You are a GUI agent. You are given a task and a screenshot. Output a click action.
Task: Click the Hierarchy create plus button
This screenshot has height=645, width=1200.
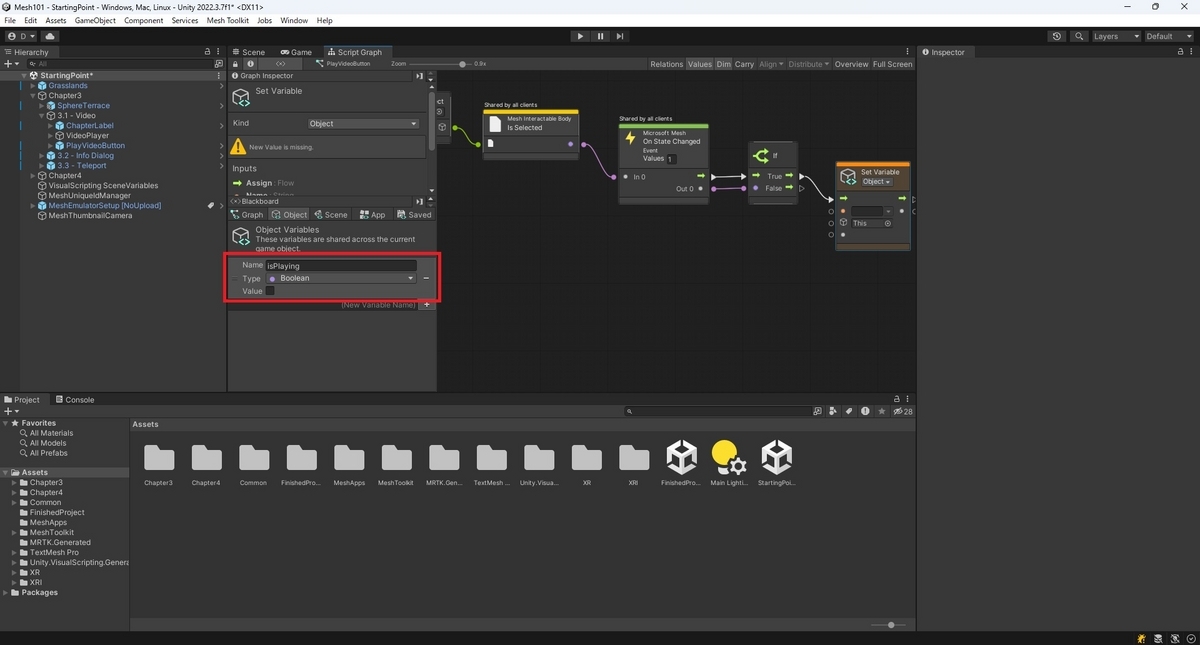(10, 63)
